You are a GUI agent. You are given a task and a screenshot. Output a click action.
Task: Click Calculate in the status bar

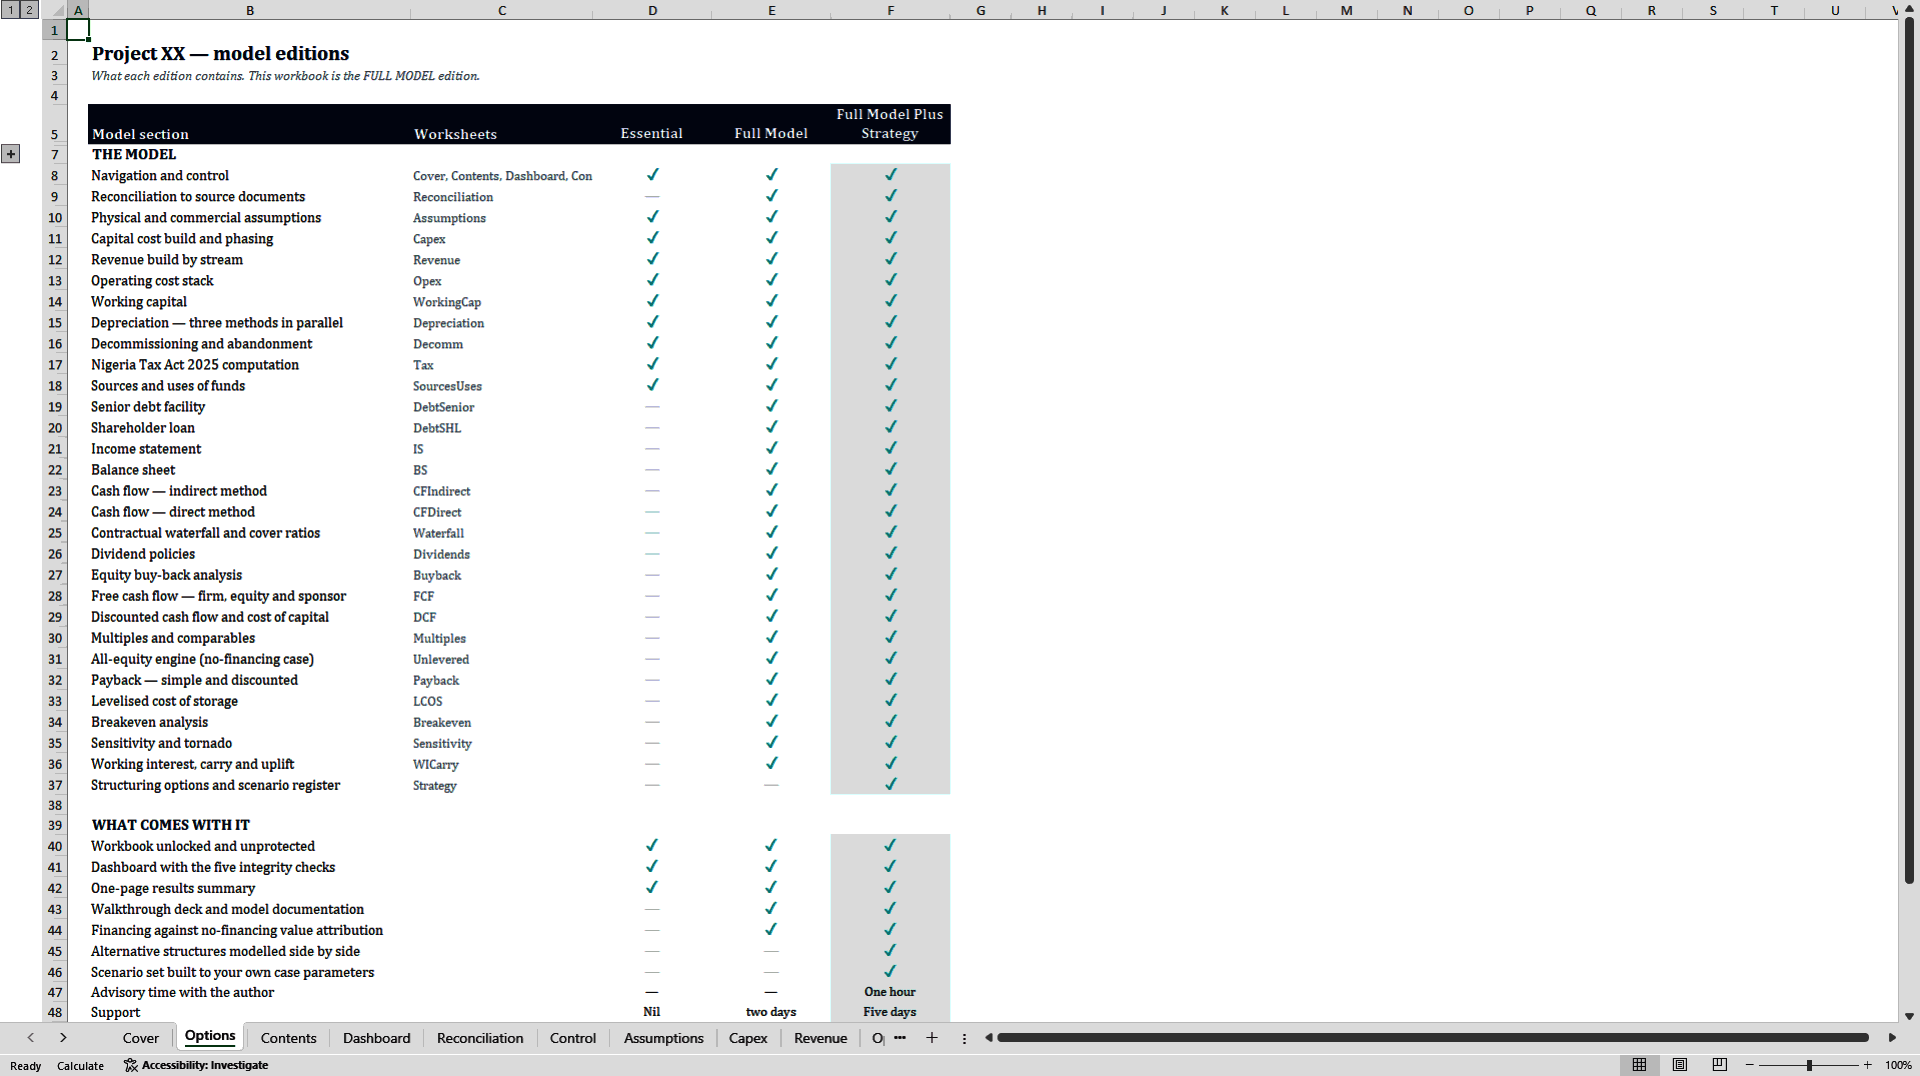click(x=80, y=1066)
